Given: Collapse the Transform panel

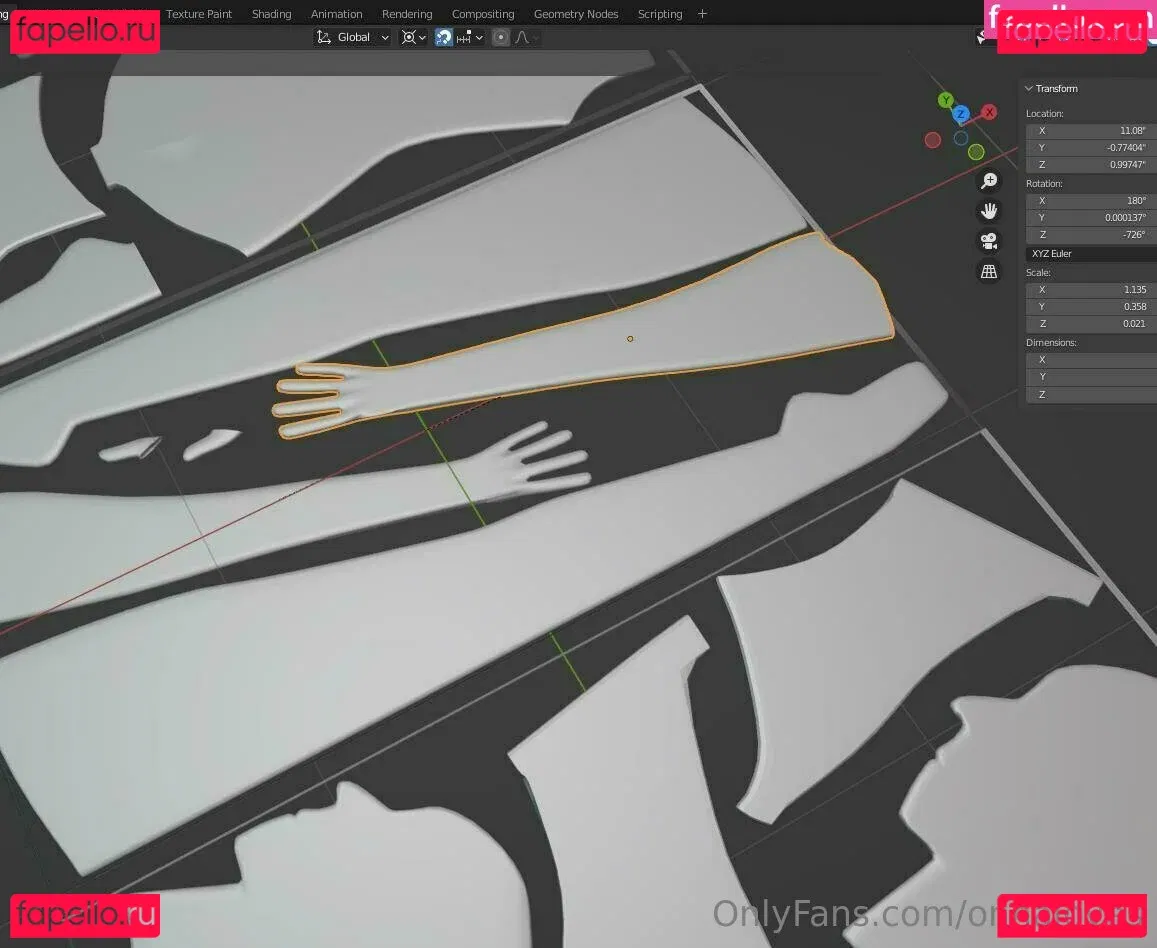Looking at the screenshot, I should click(1029, 88).
